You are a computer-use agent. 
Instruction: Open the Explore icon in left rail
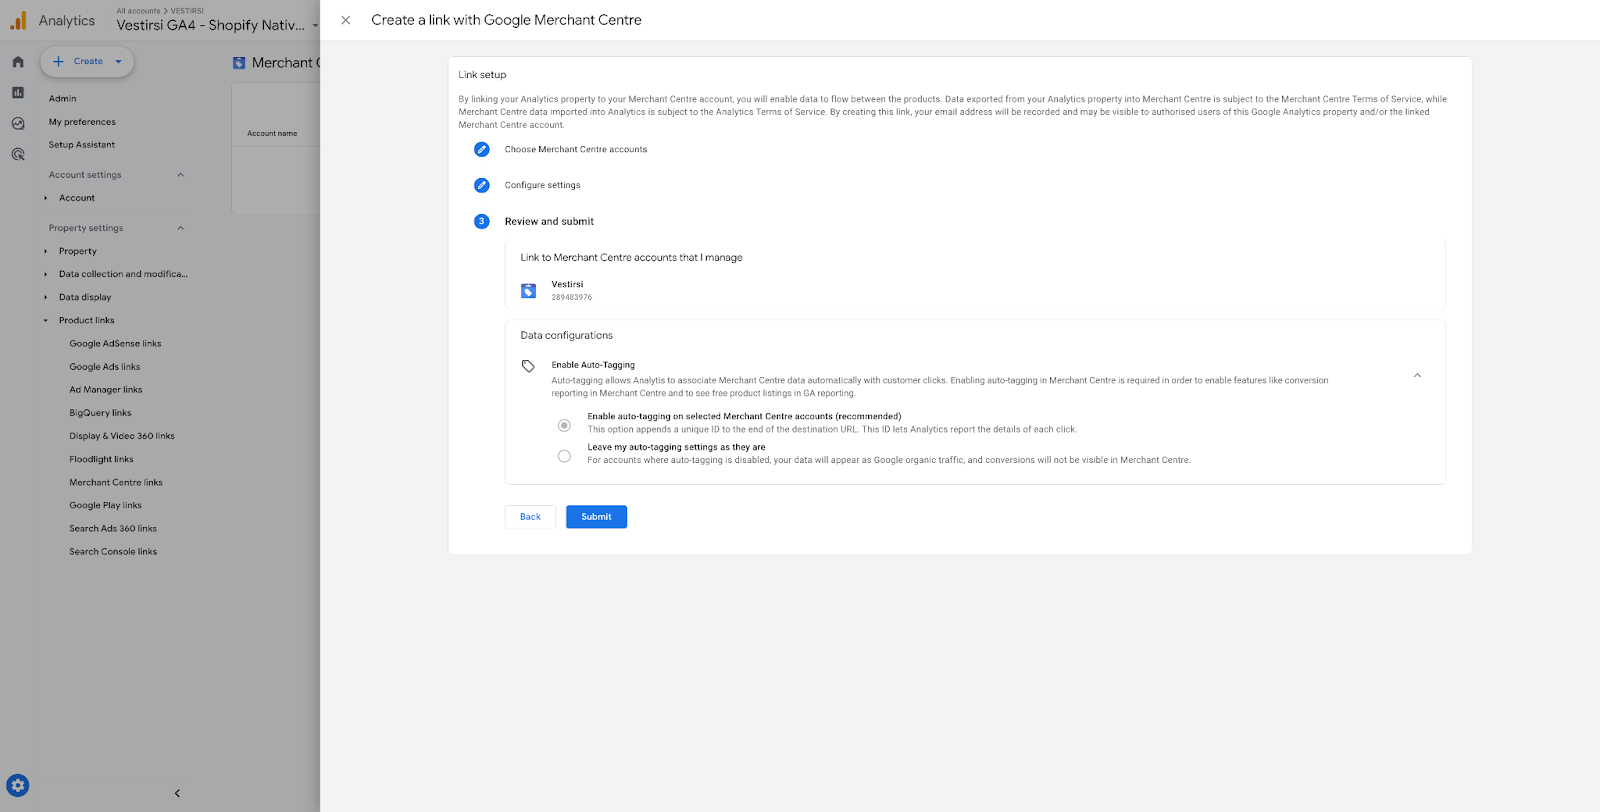coord(18,124)
